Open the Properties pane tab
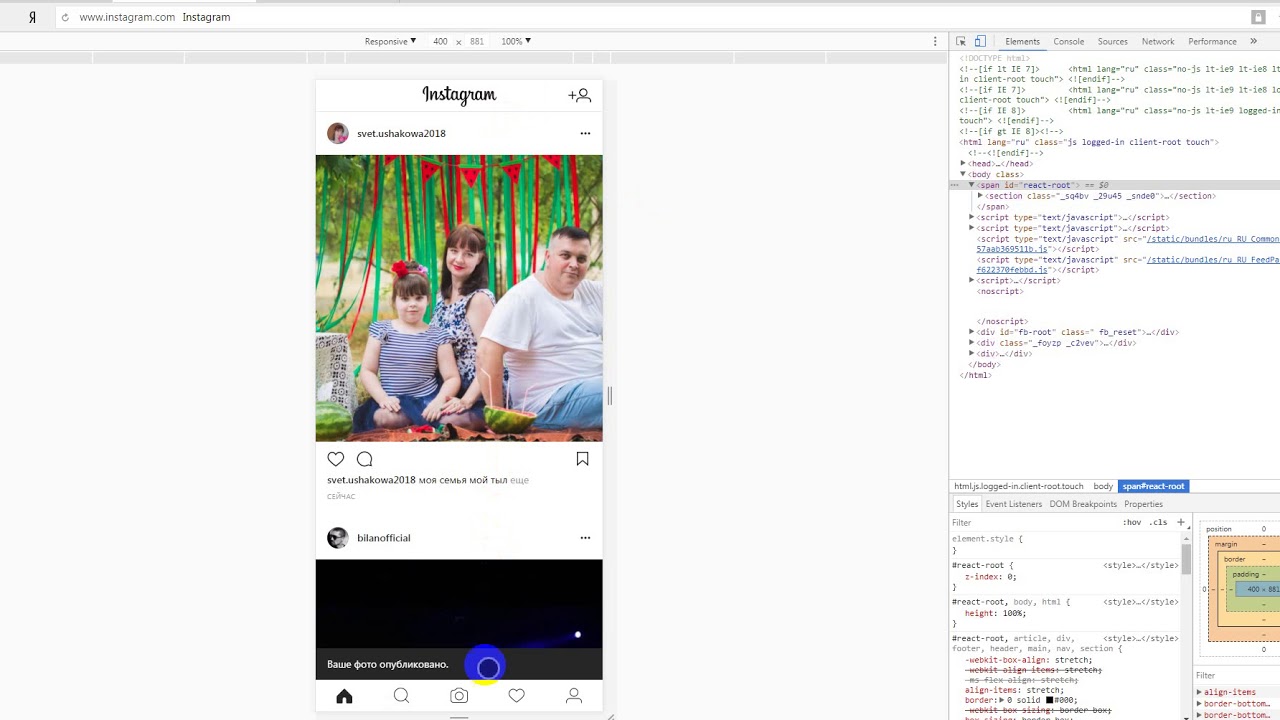 click(x=1143, y=504)
